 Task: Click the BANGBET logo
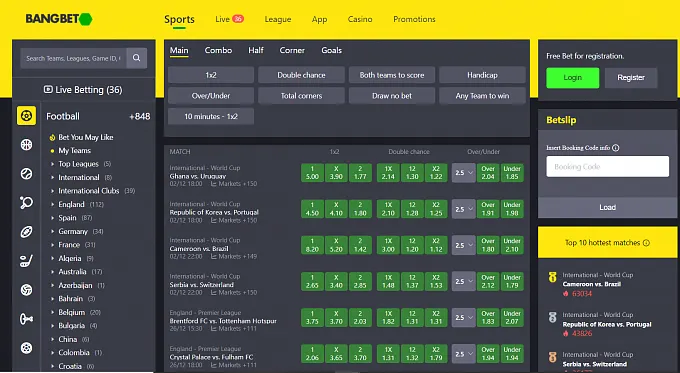pos(59,19)
